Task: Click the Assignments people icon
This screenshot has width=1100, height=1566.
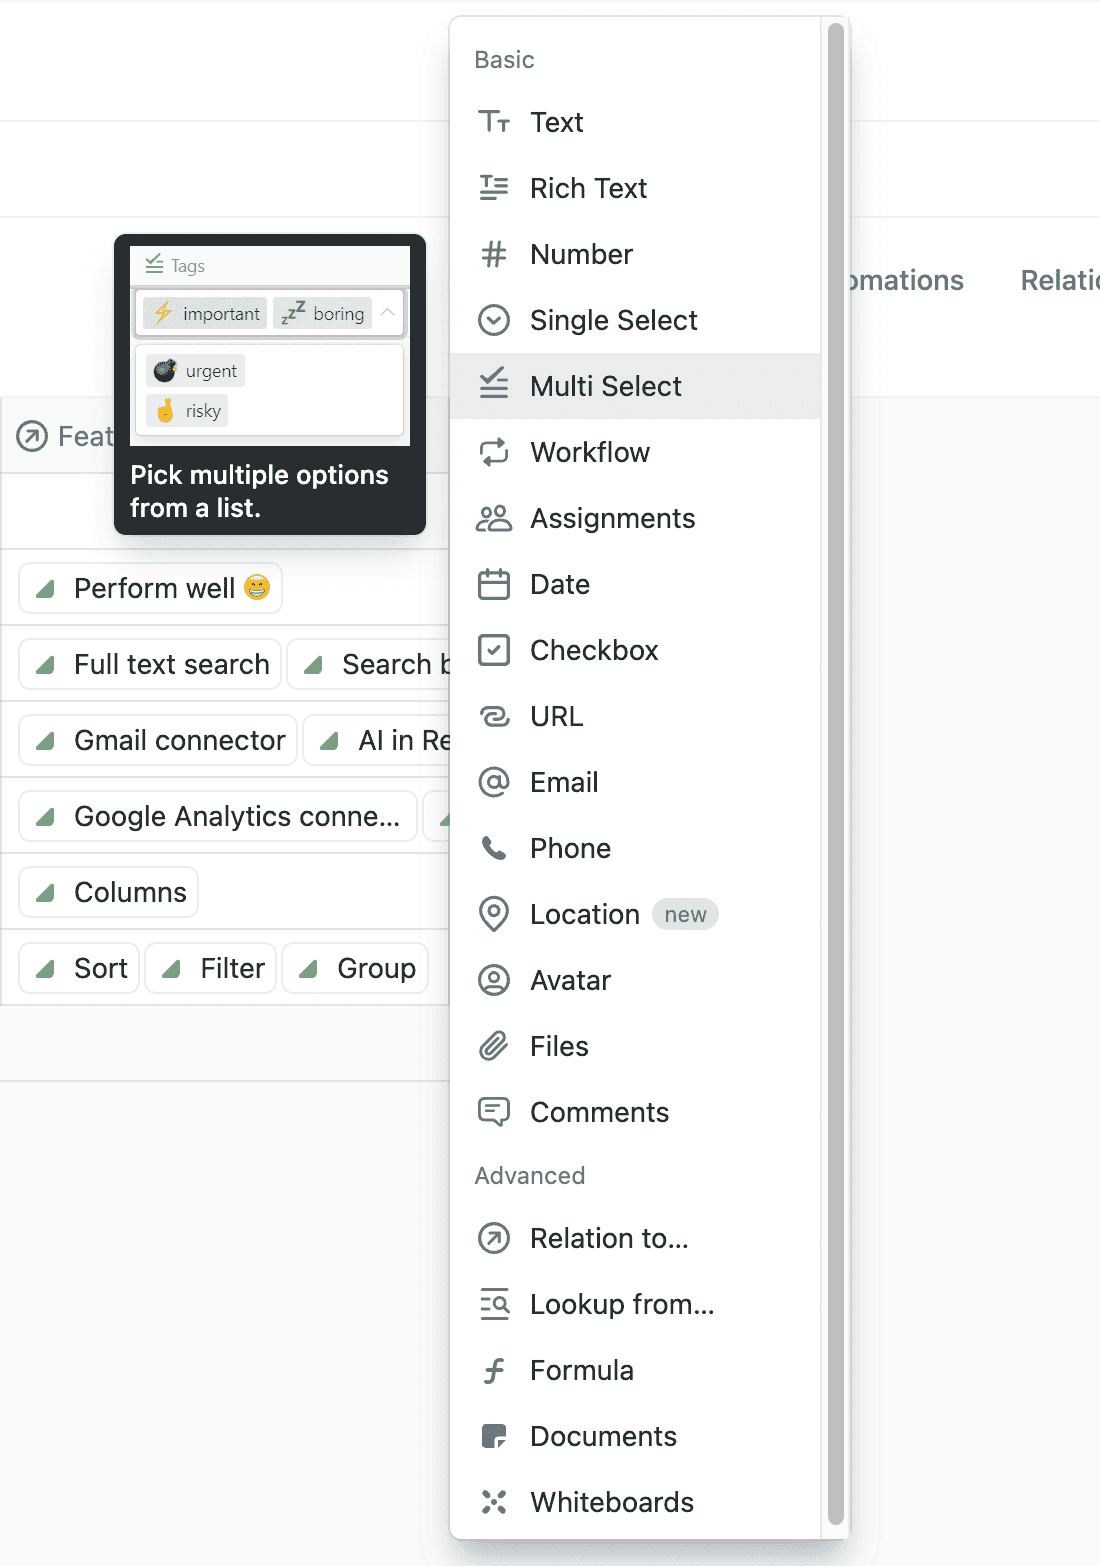Action: point(494,518)
